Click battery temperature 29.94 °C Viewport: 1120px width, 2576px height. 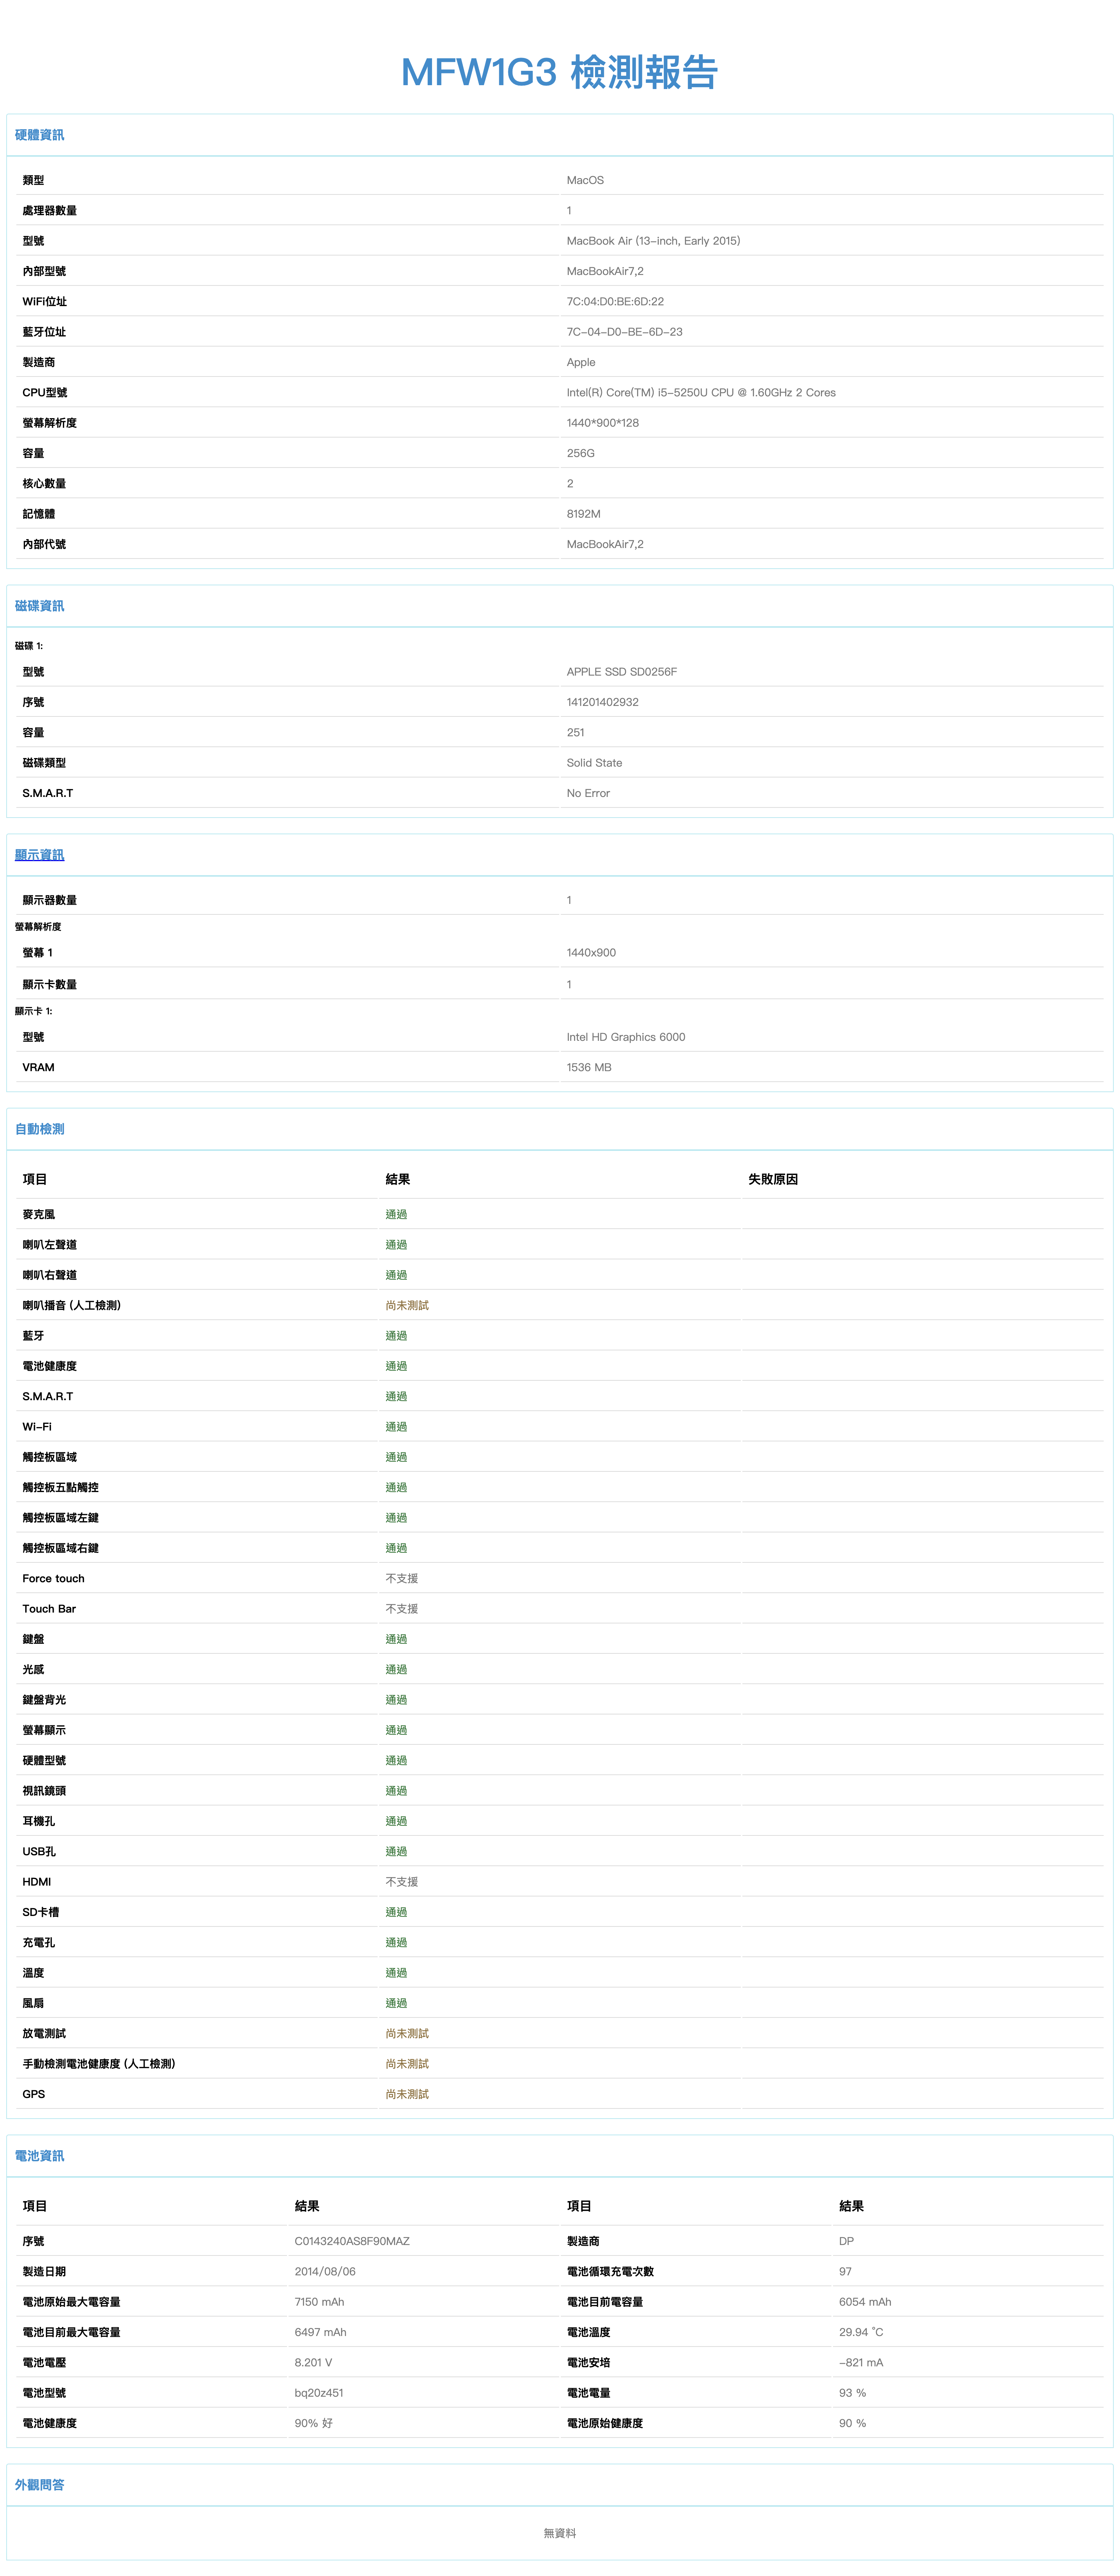(861, 2333)
